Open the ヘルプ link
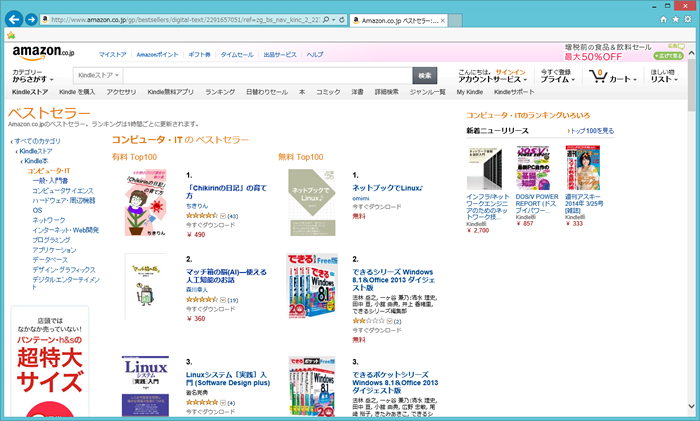 (x=315, y=54)
